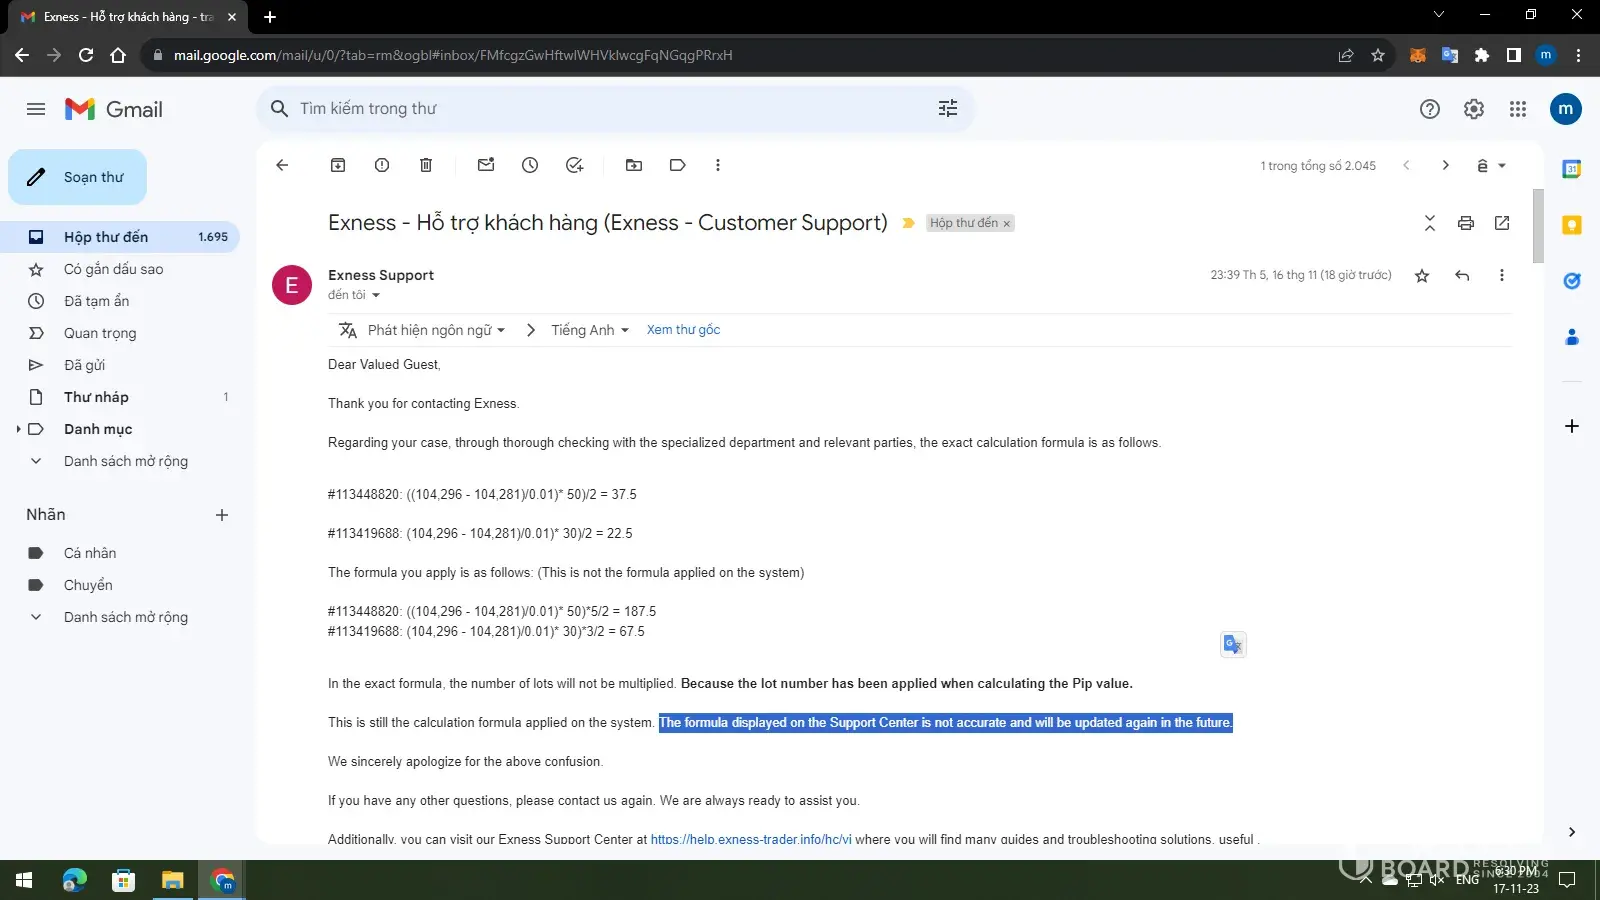Expand 'Danh sách mở rộng' under labels
1600x900 pixels.
pyautogui.click(x=126, y=617)
